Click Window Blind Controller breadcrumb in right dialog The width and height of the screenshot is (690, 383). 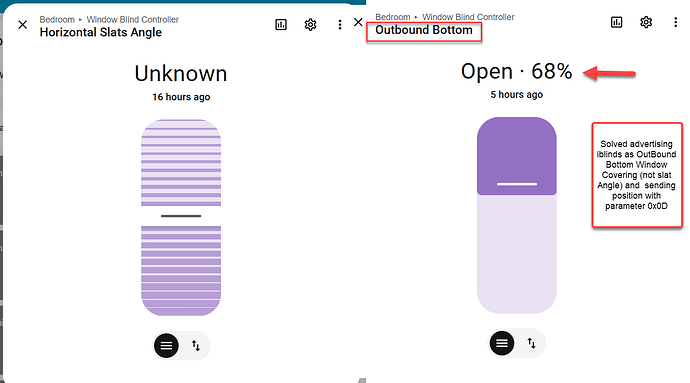(468, 17)
